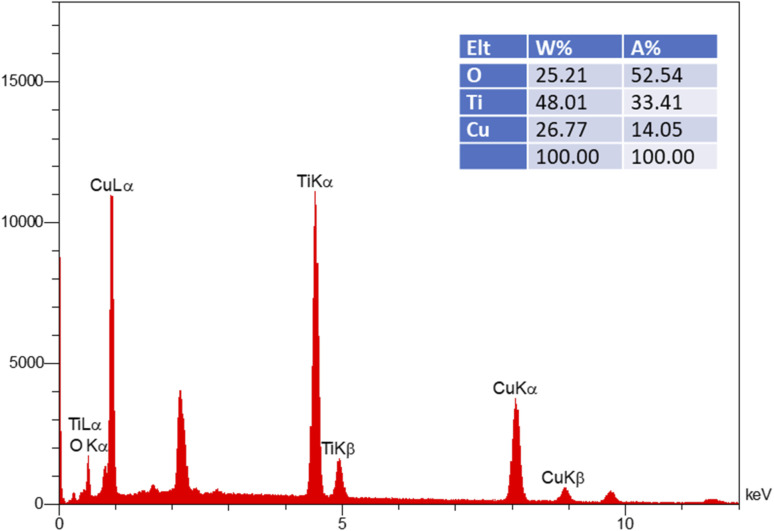Click the O element row label
Screen dimensions: 774x531
click(493, 76)
